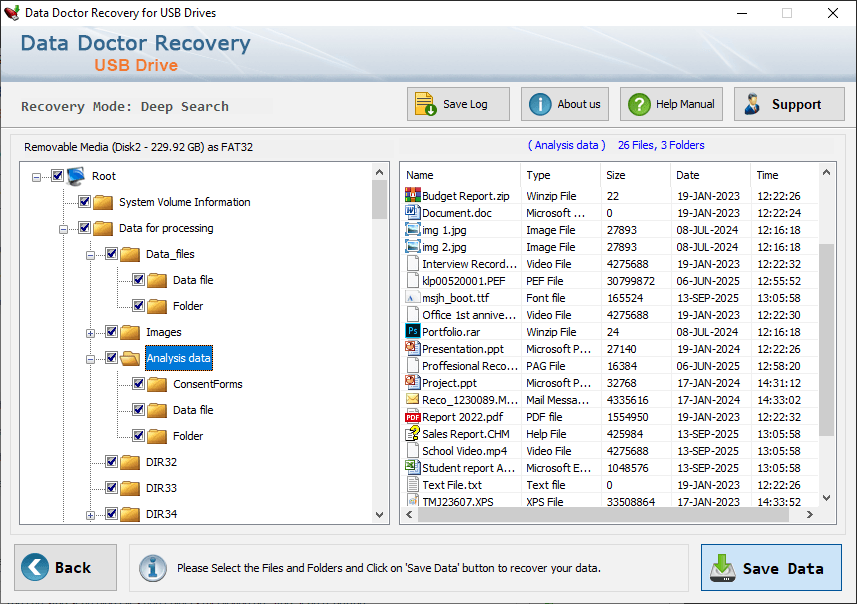This screenshot has width=857, height=604.
Task: Sort the file list by Date column
Action: pyautogui.click(x=710, y=175)
